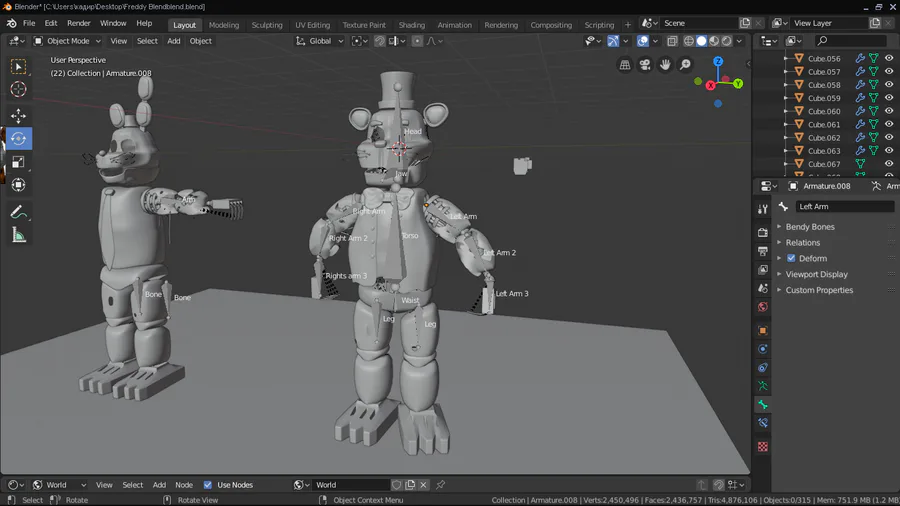Switch to the Sculpting workspace tab
The image size is (900, 506).
(267, 25)
